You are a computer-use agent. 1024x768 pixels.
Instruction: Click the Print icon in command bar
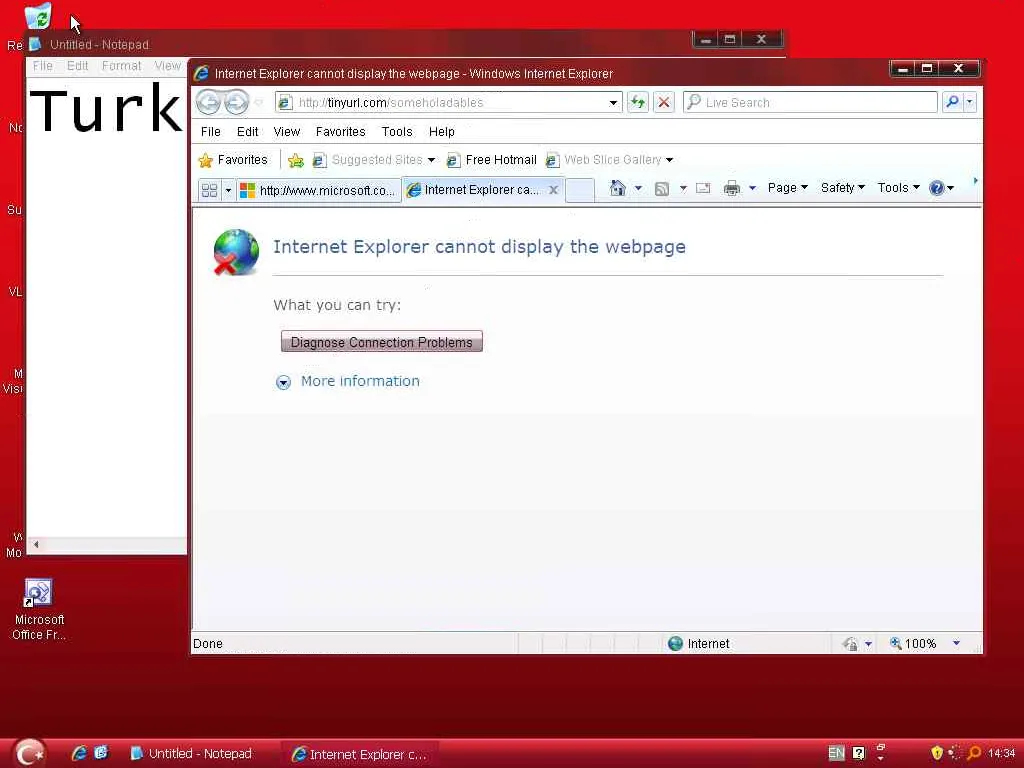click(x=732, y=189)
